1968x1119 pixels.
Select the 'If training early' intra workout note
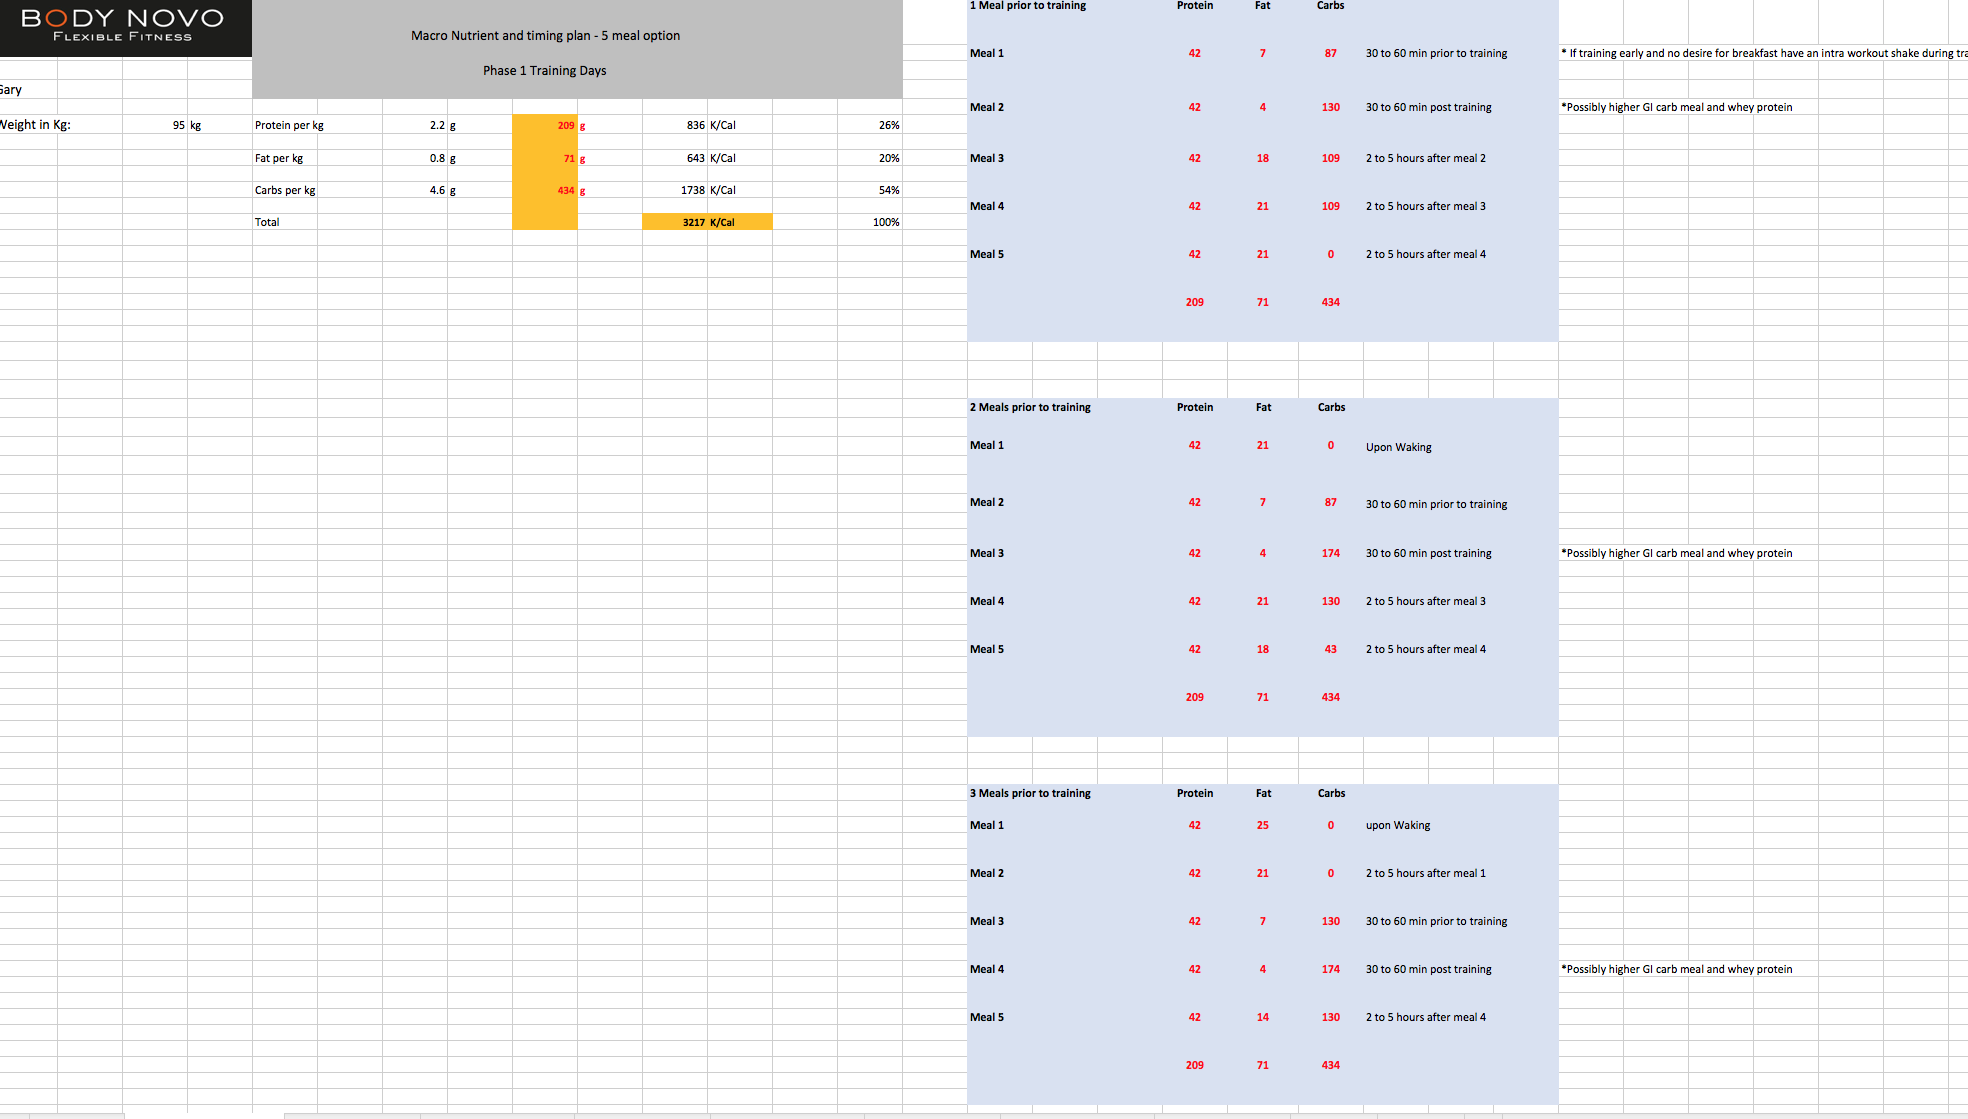click(1764, 53)
